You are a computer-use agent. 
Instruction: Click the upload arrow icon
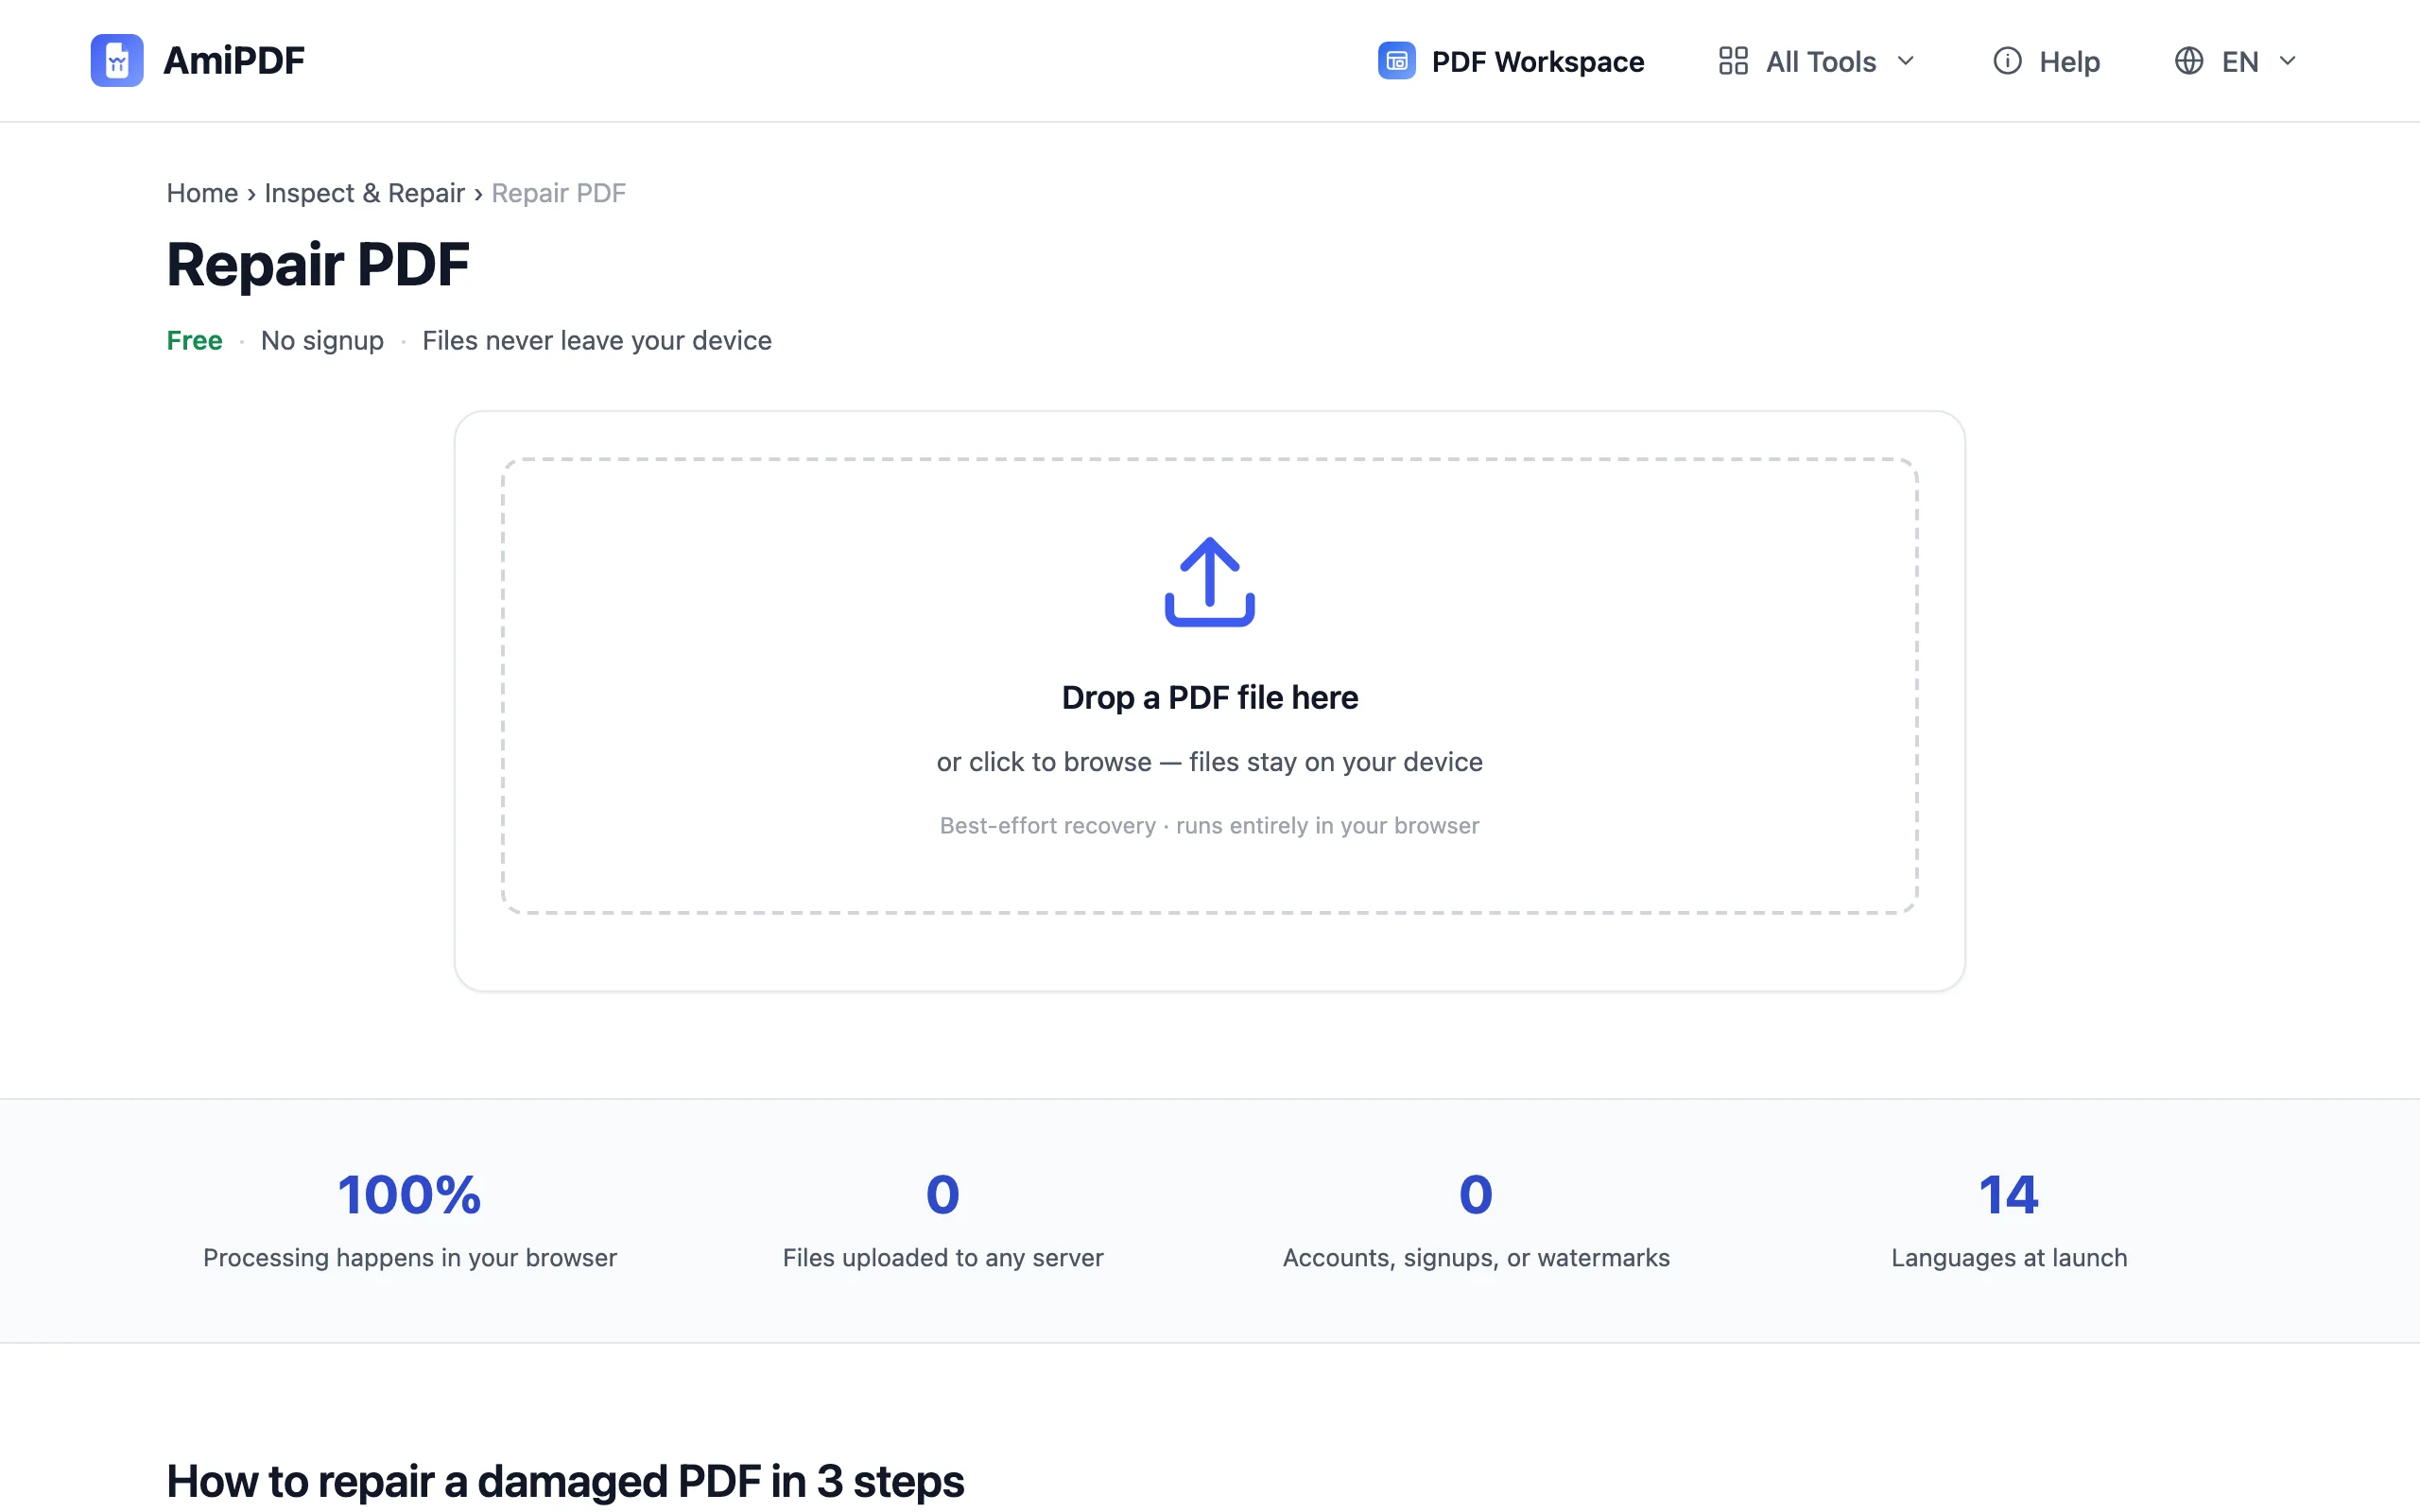point(1210,582)
